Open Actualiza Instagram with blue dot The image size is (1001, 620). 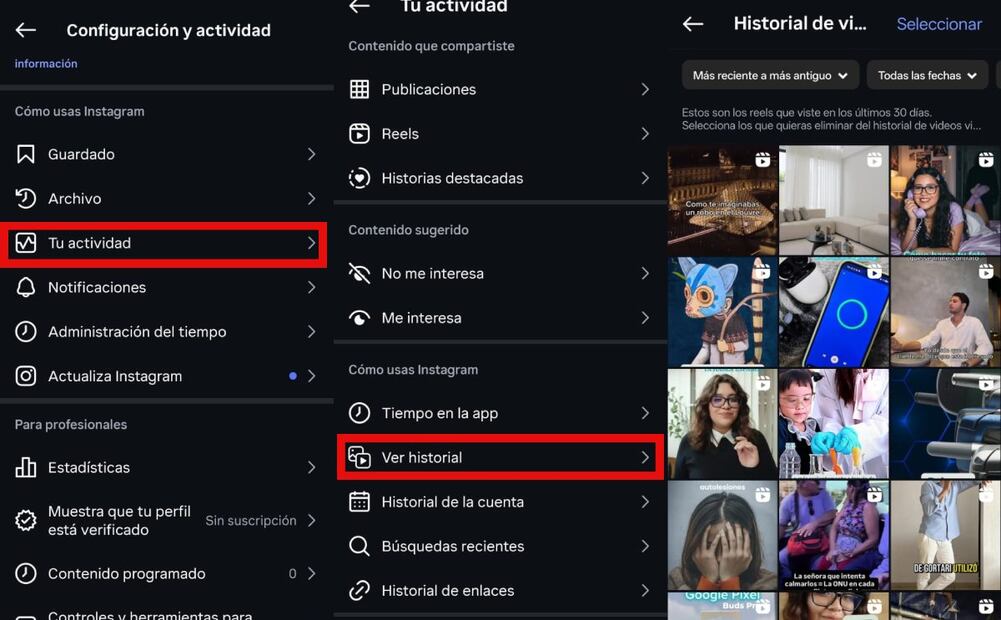pyautogui.click(x=164, y=376)
